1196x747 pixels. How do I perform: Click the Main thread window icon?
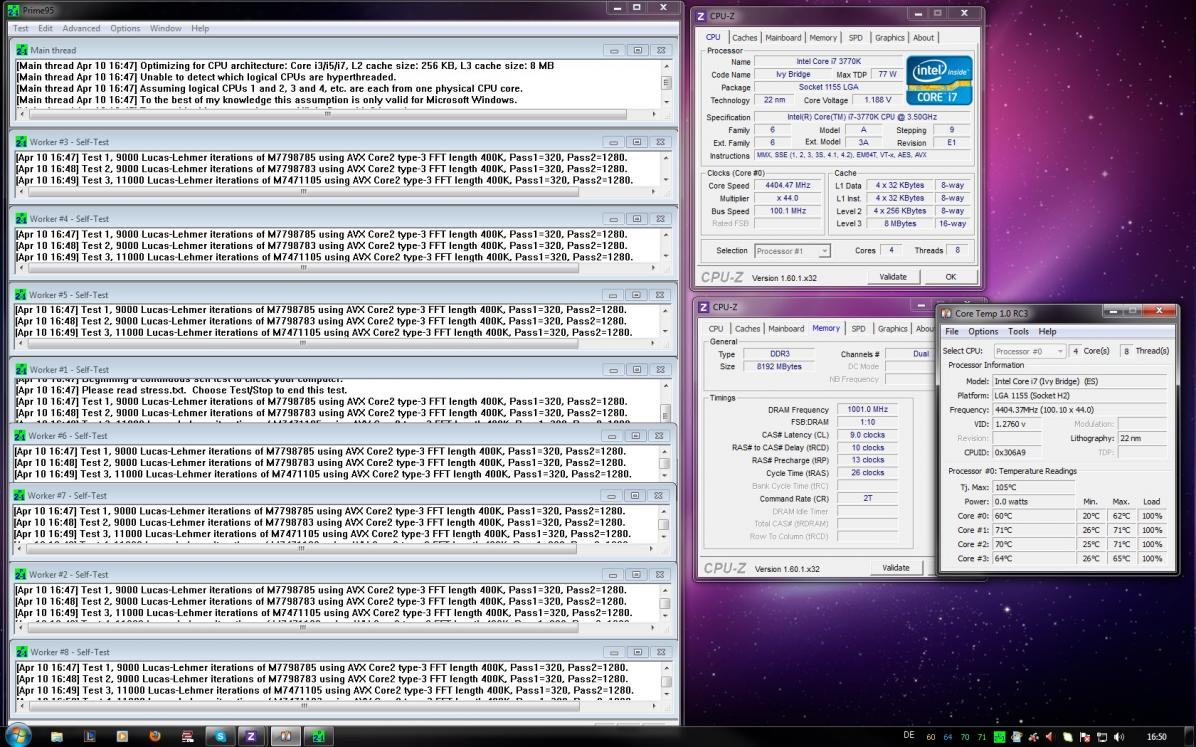[21, 50]
